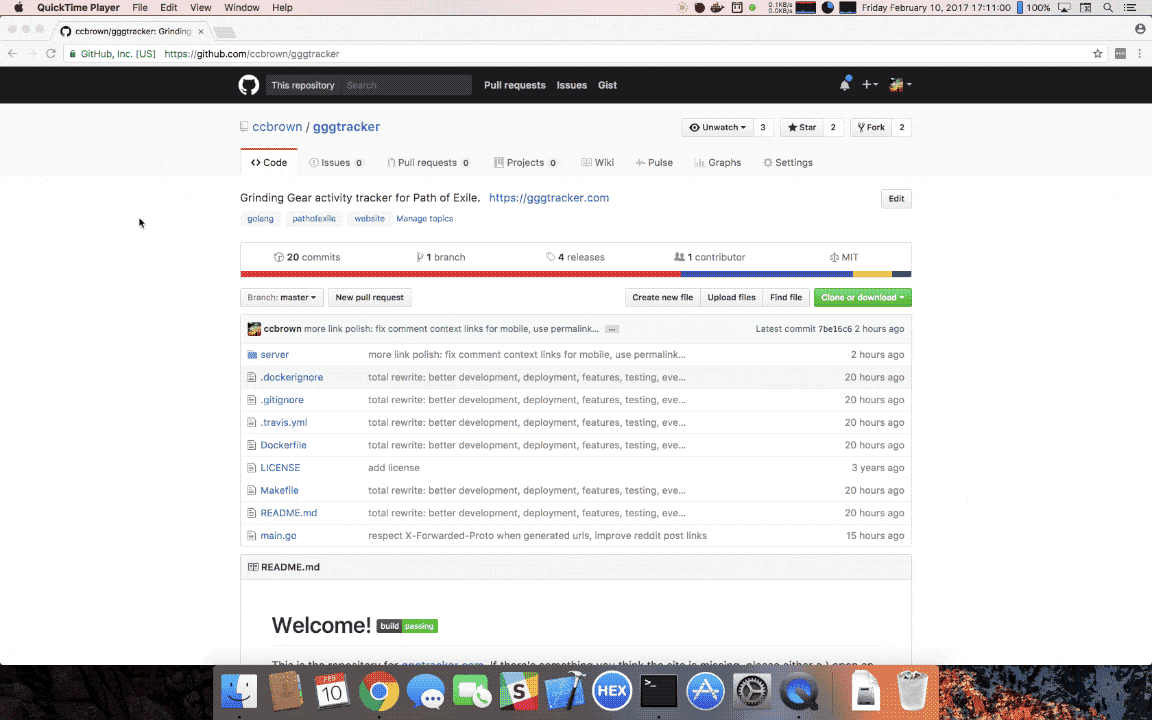Open the Dockerfile file
This screenshot has height=720, width=1152.
click(284, 445)
